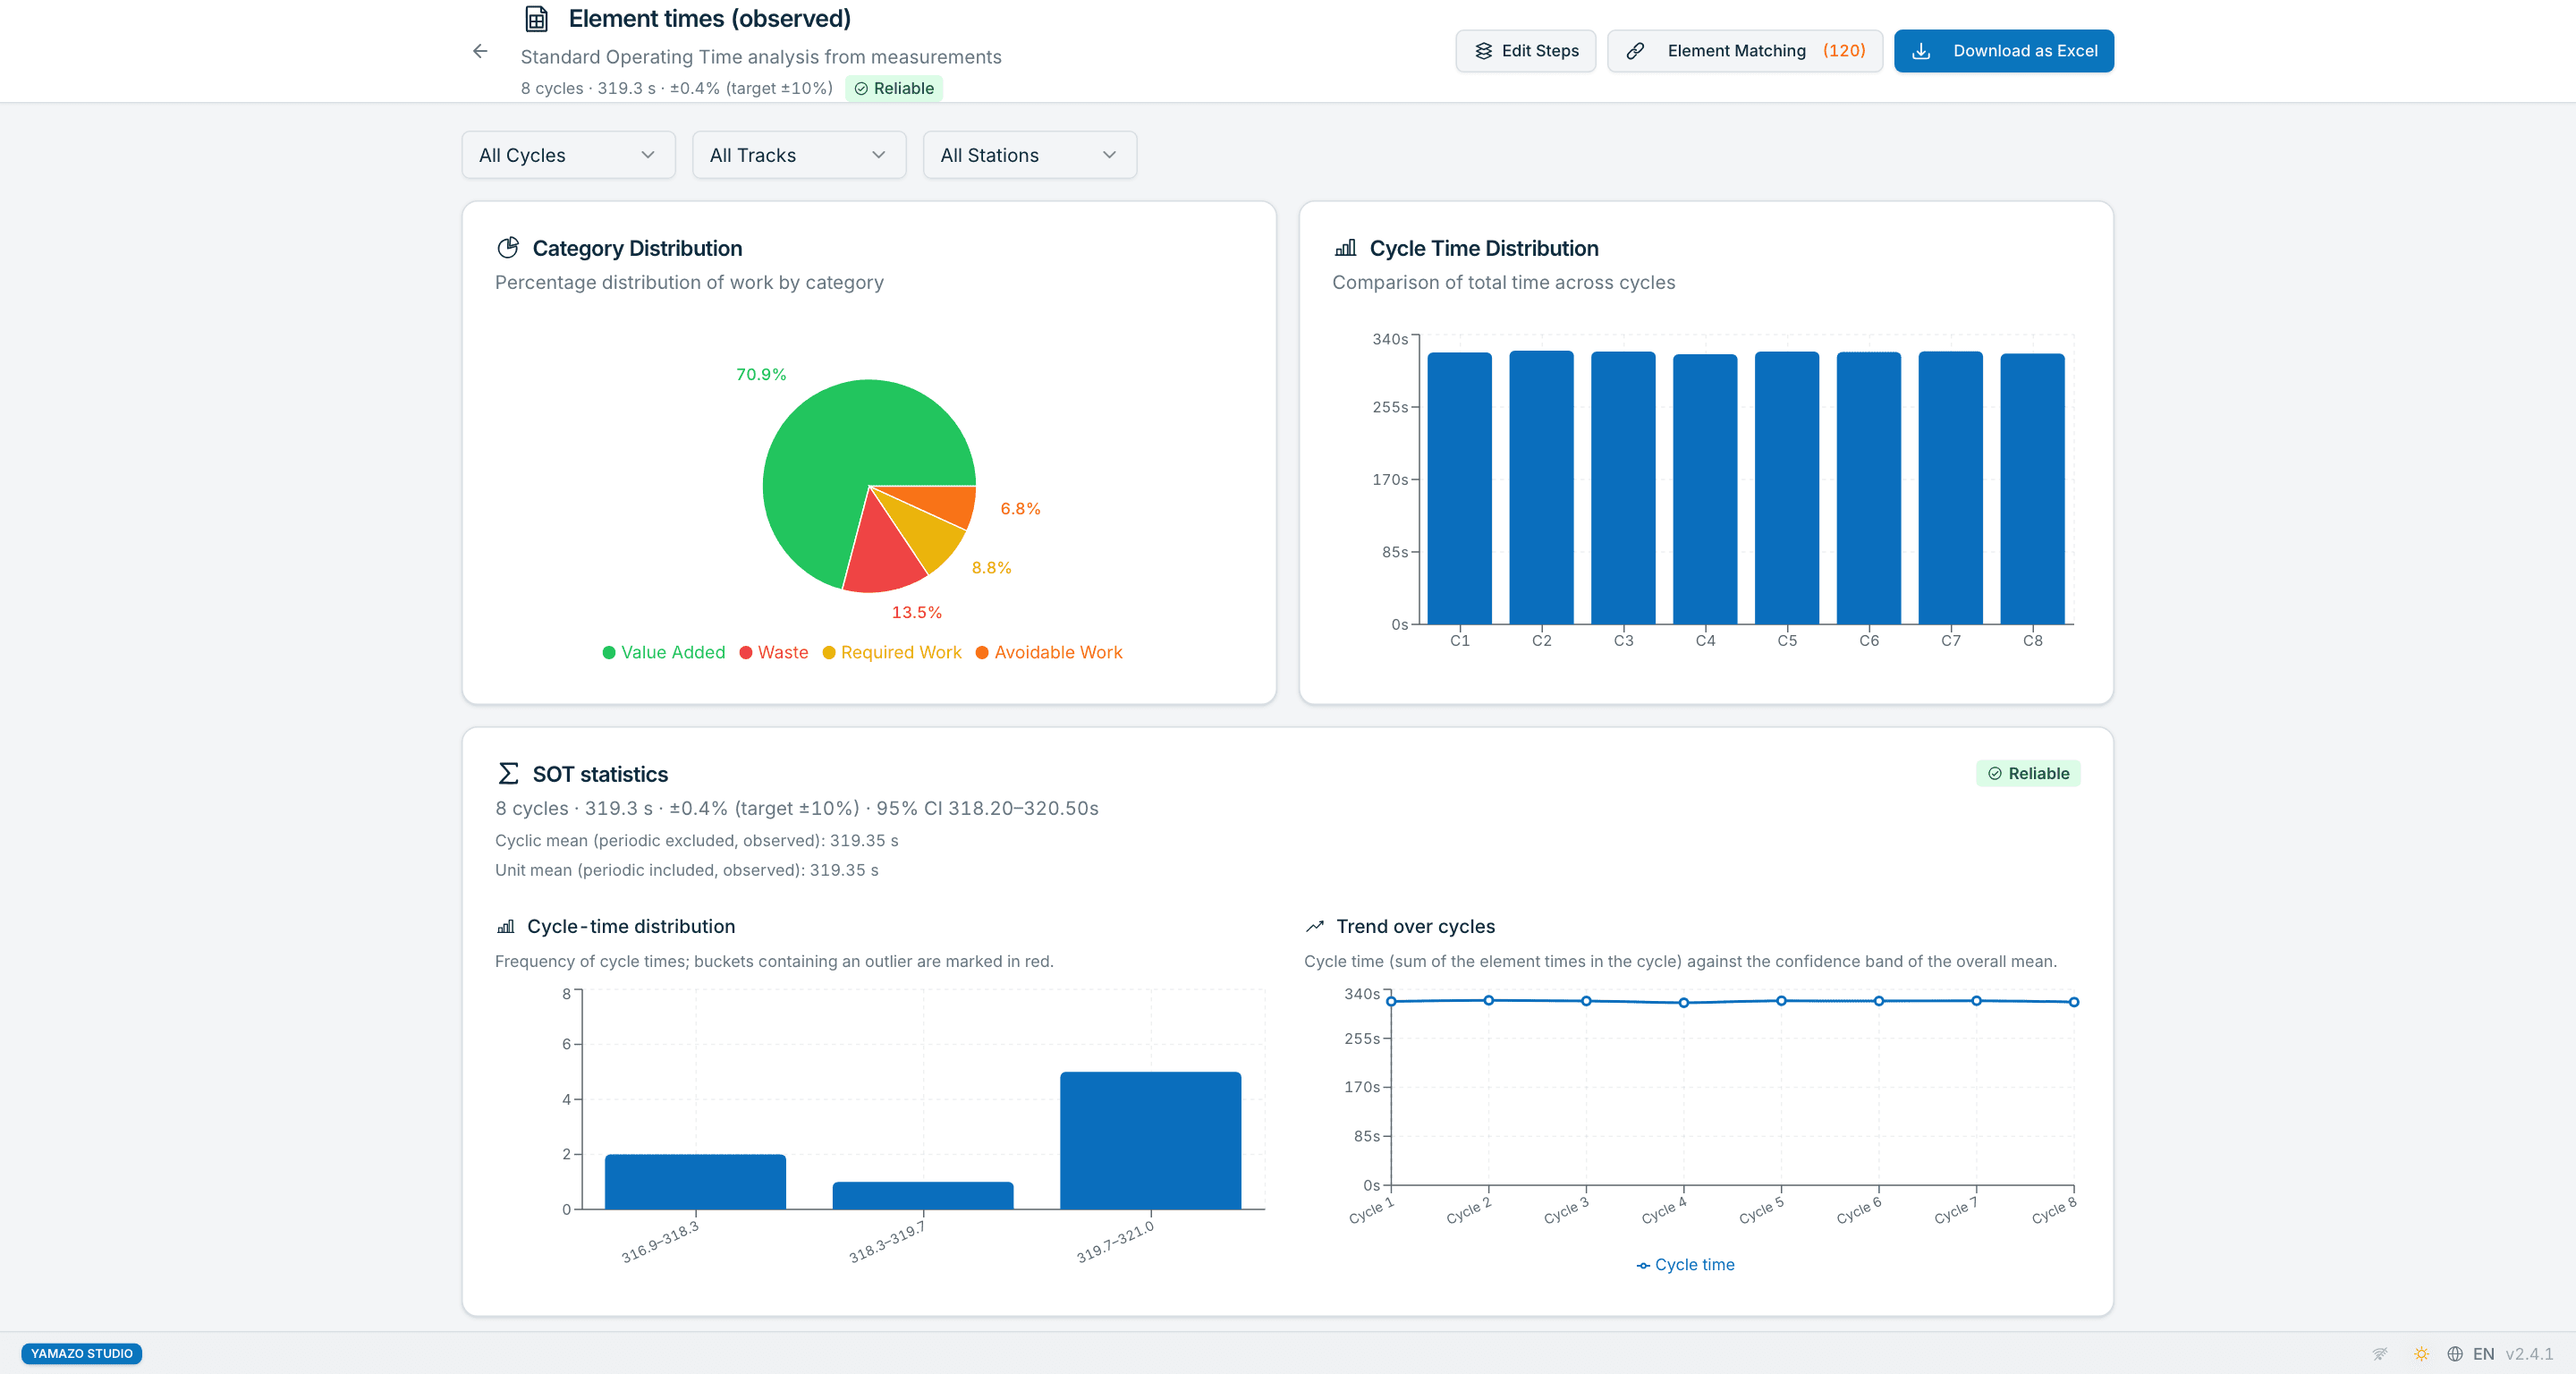Click the layers icon in Edit Steps
Screen dimensions: 2576x1374
(x=1483, y=51)
